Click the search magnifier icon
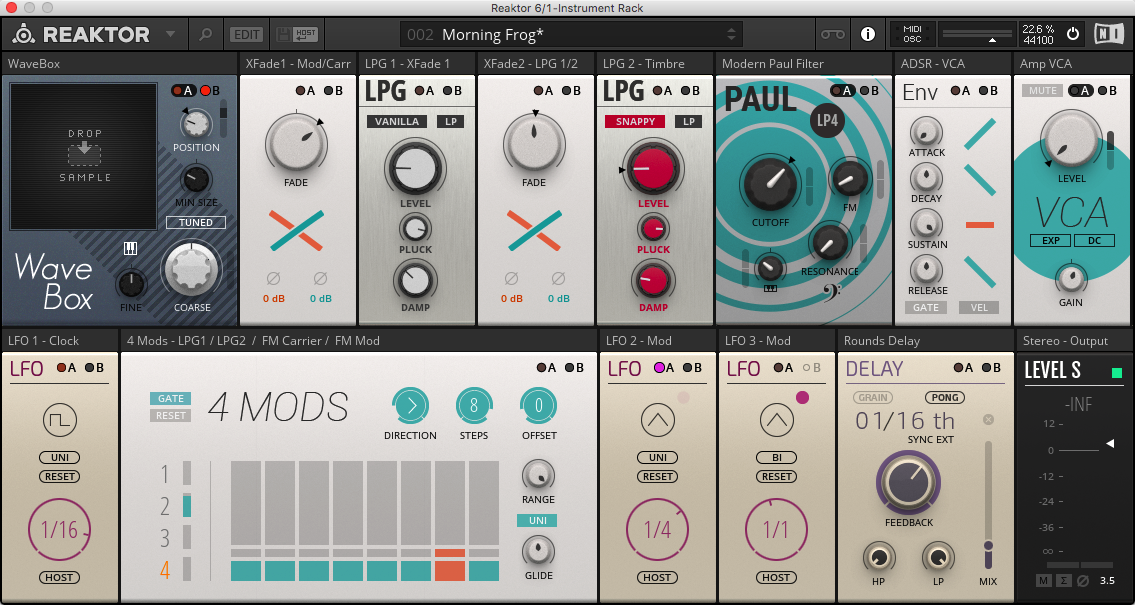 [206, 34]
